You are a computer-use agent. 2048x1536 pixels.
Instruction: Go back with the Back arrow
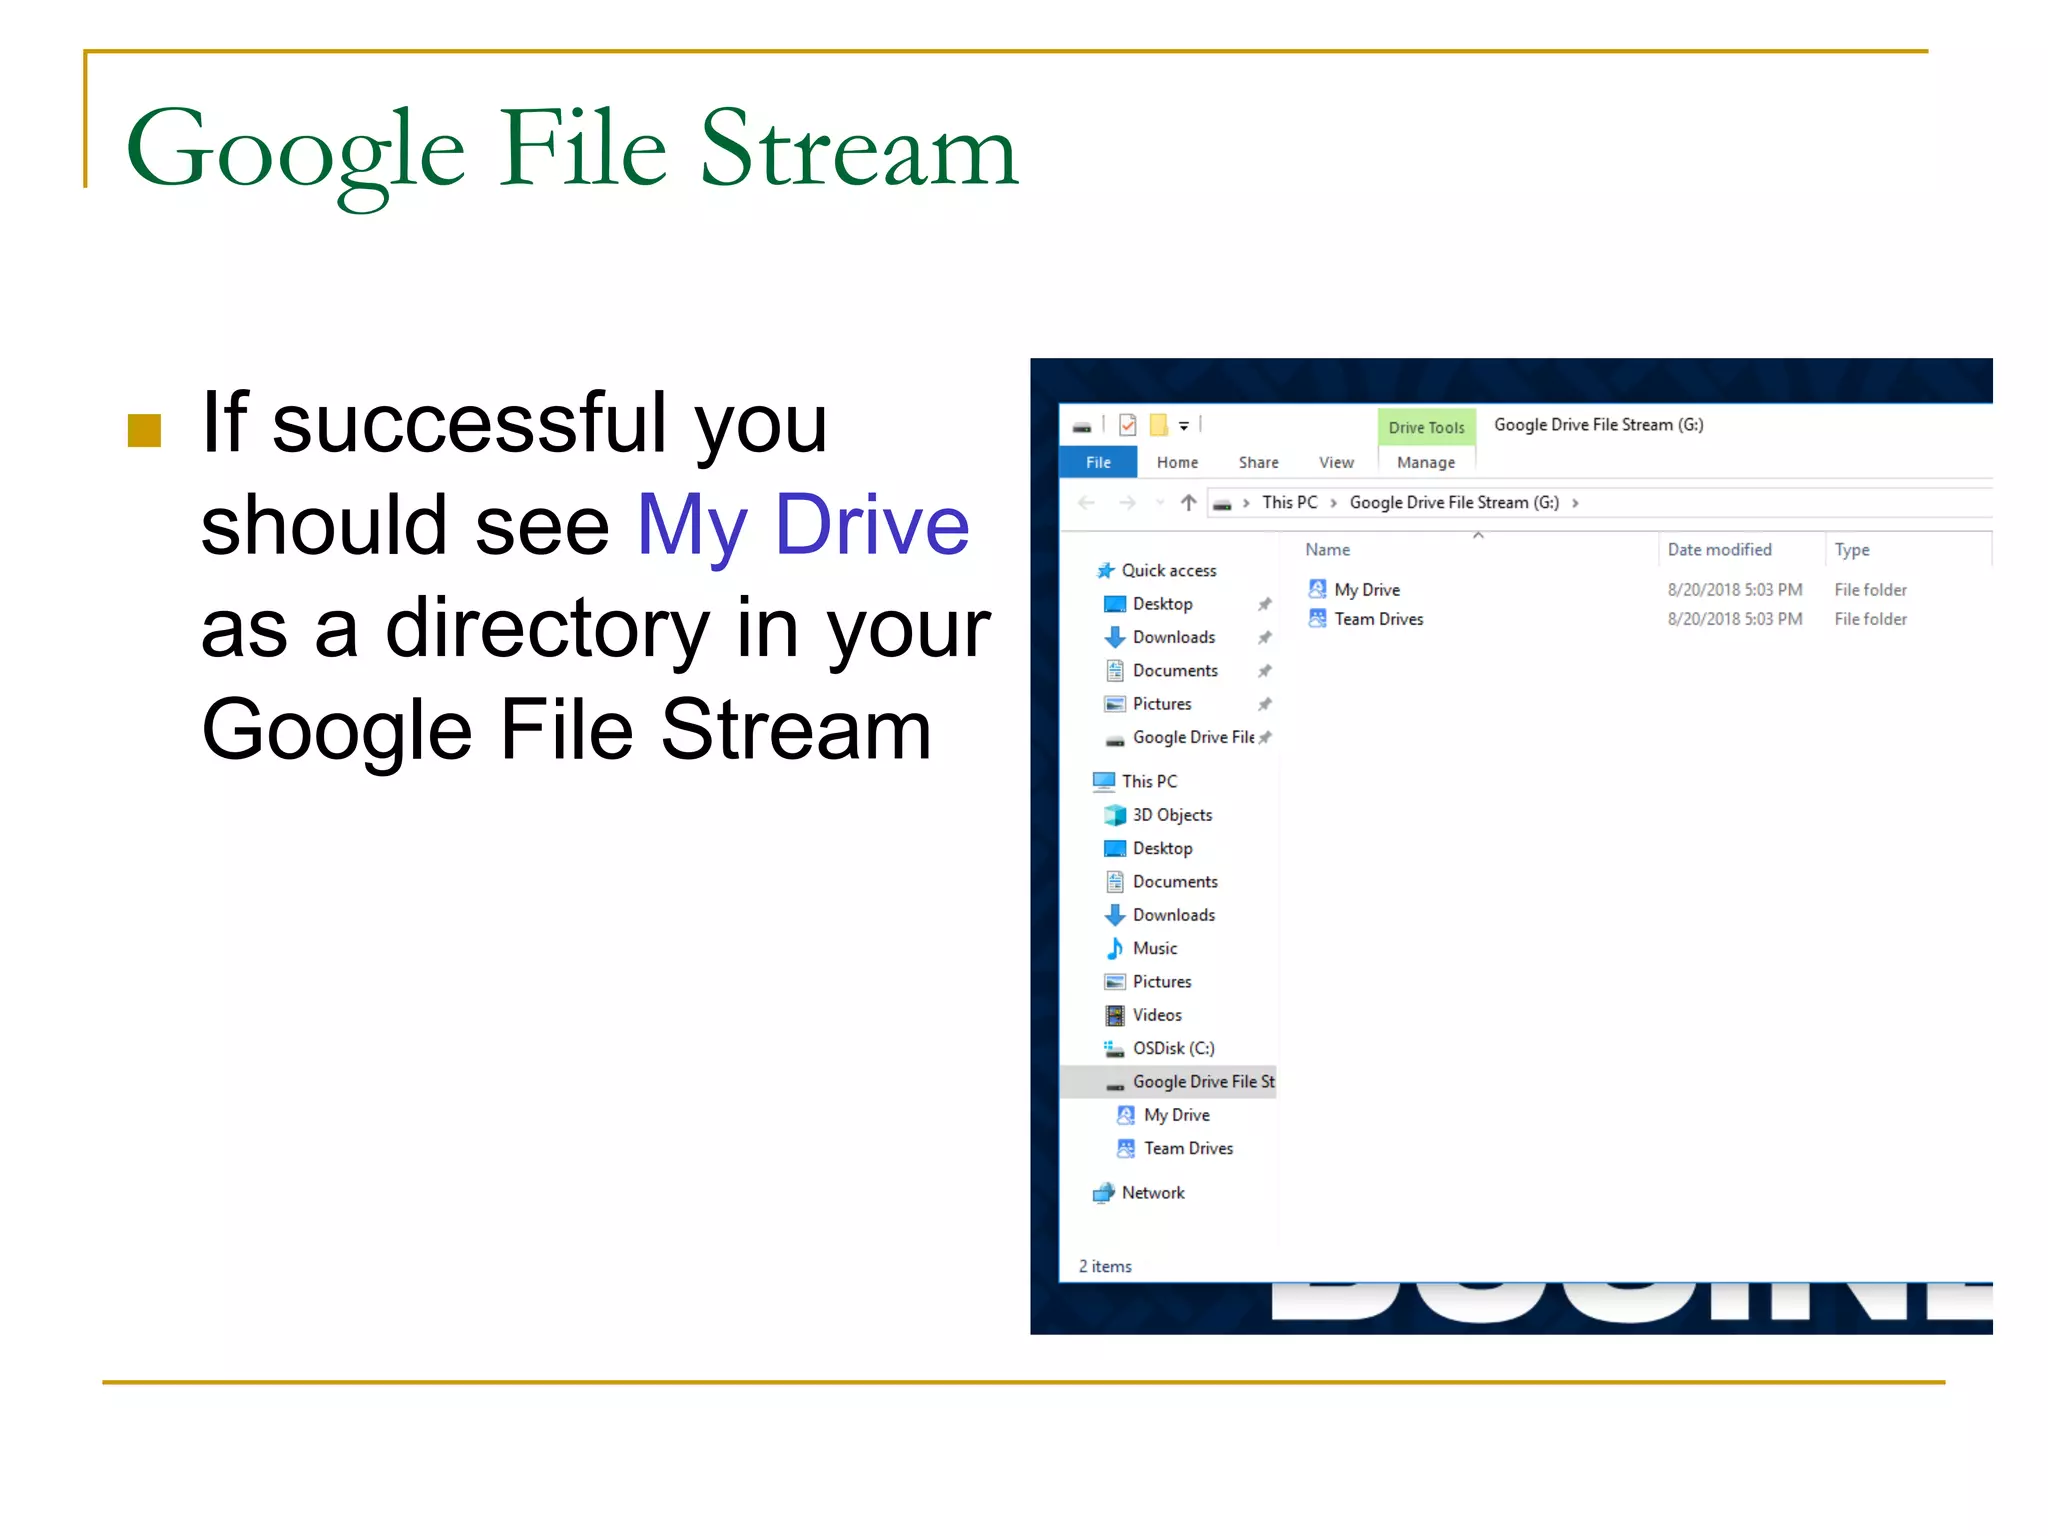pyautogui.click(x=1087, y=503)
